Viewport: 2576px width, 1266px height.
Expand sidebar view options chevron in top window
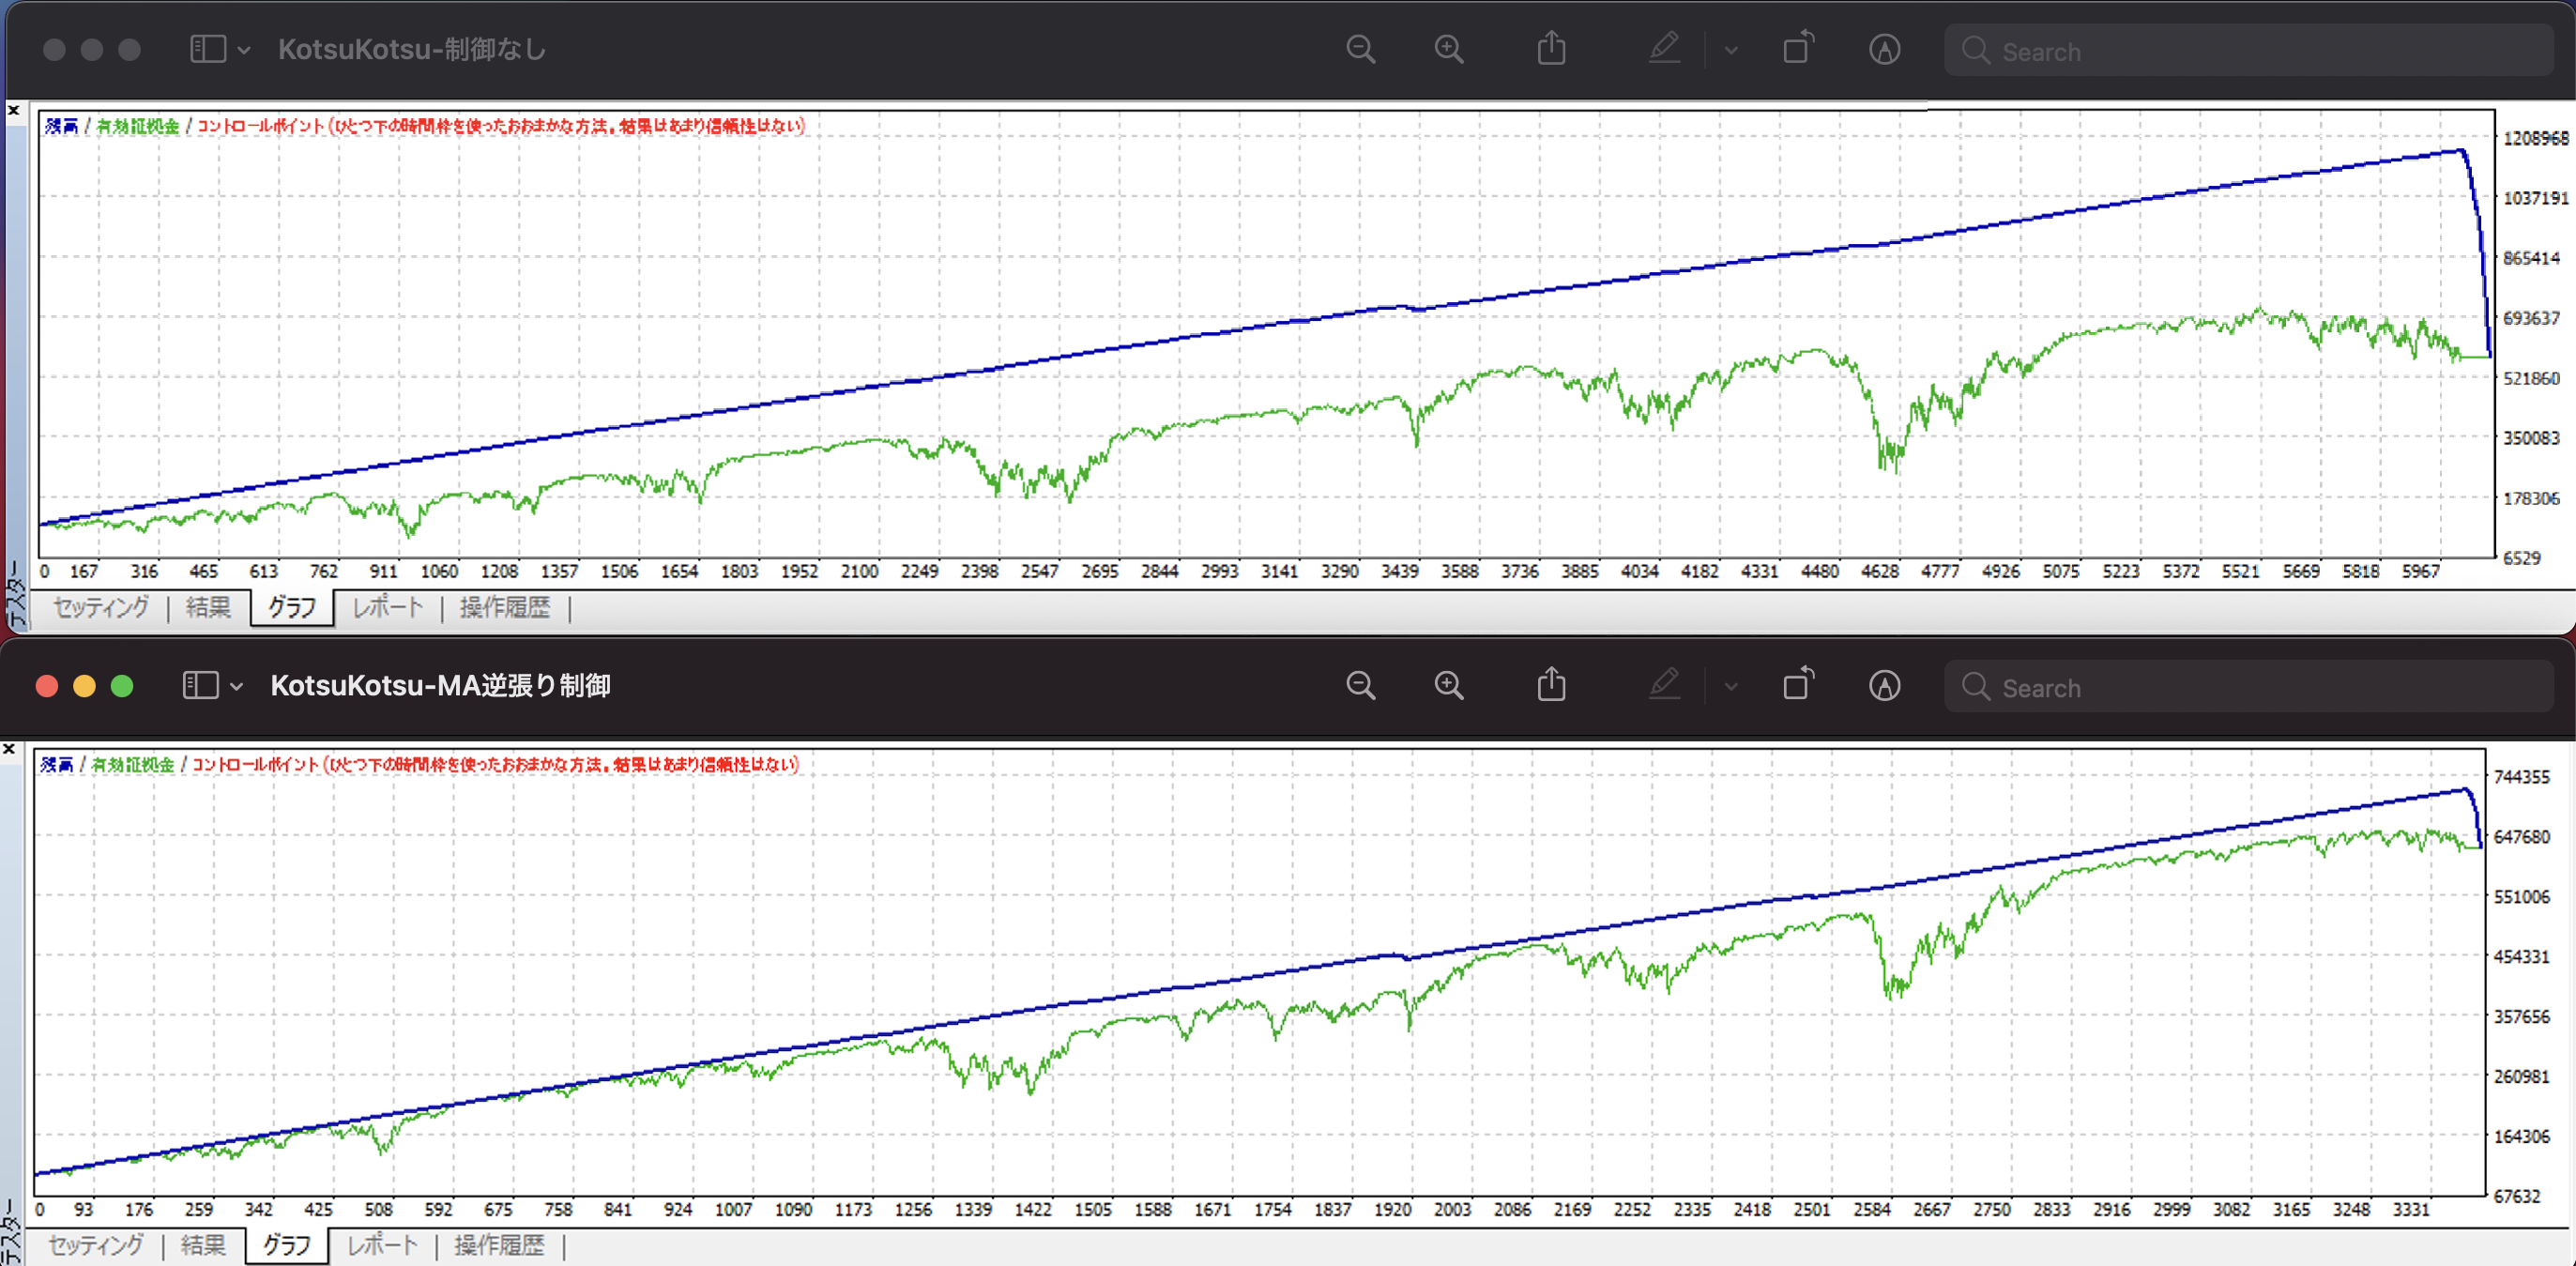coord(244,50)
